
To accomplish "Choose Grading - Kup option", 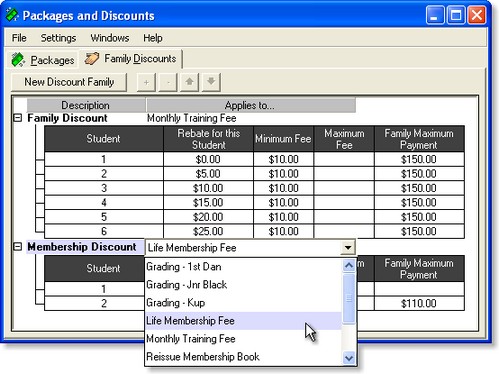I will [243, 303].
